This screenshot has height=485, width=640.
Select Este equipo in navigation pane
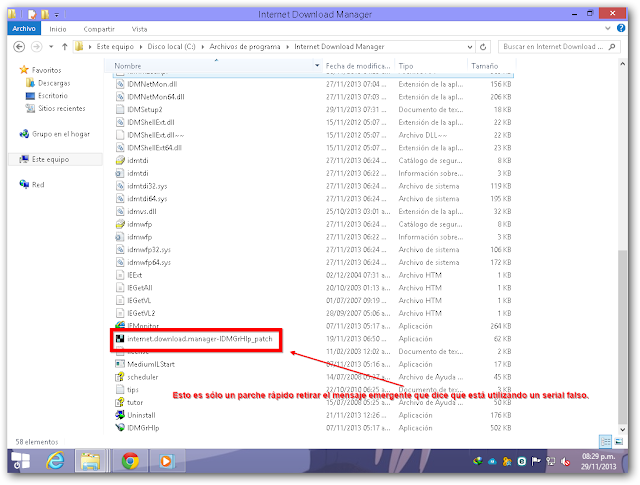50,159
